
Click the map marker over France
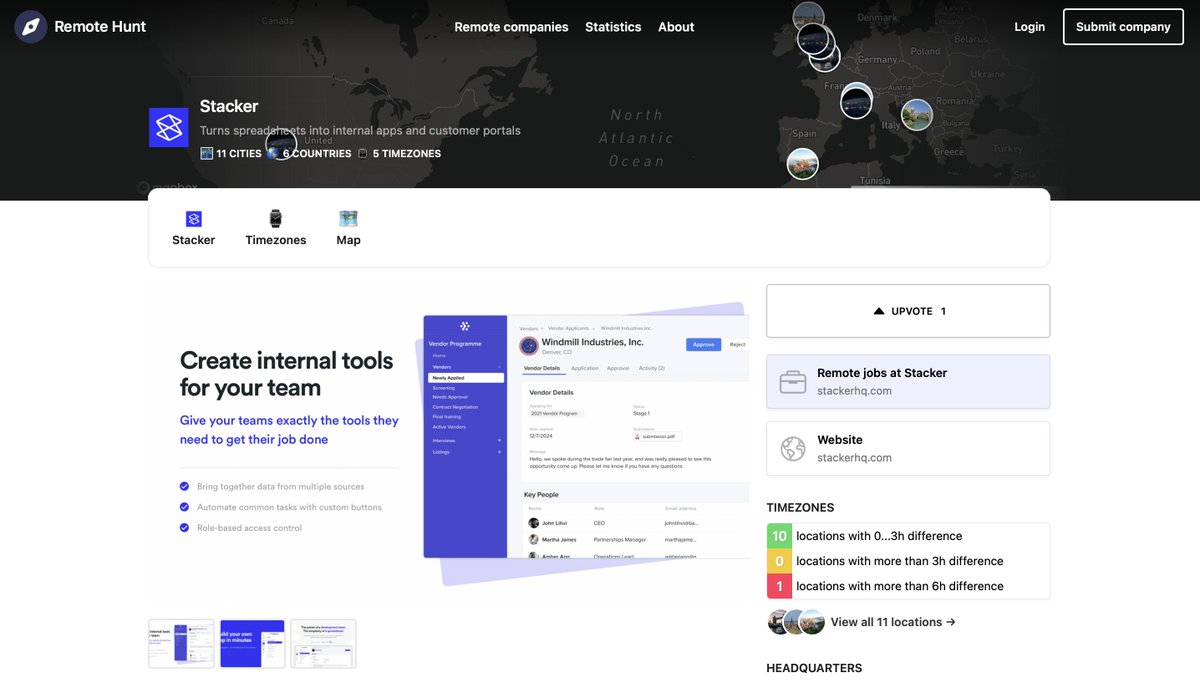point(856,102)
